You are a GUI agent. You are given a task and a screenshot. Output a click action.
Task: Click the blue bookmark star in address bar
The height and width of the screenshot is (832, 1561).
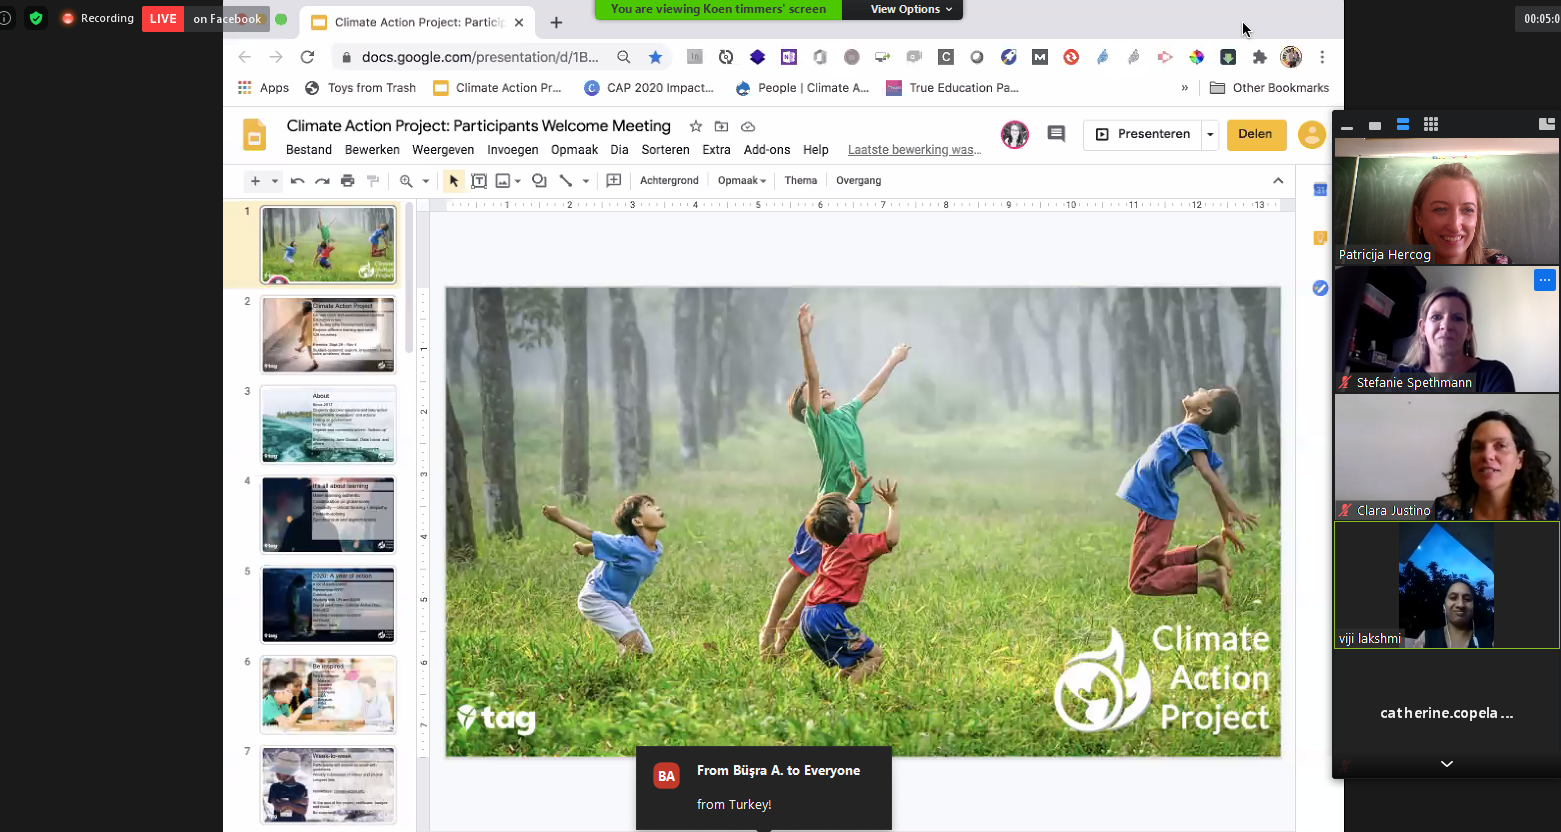click(x=655, y=57)
